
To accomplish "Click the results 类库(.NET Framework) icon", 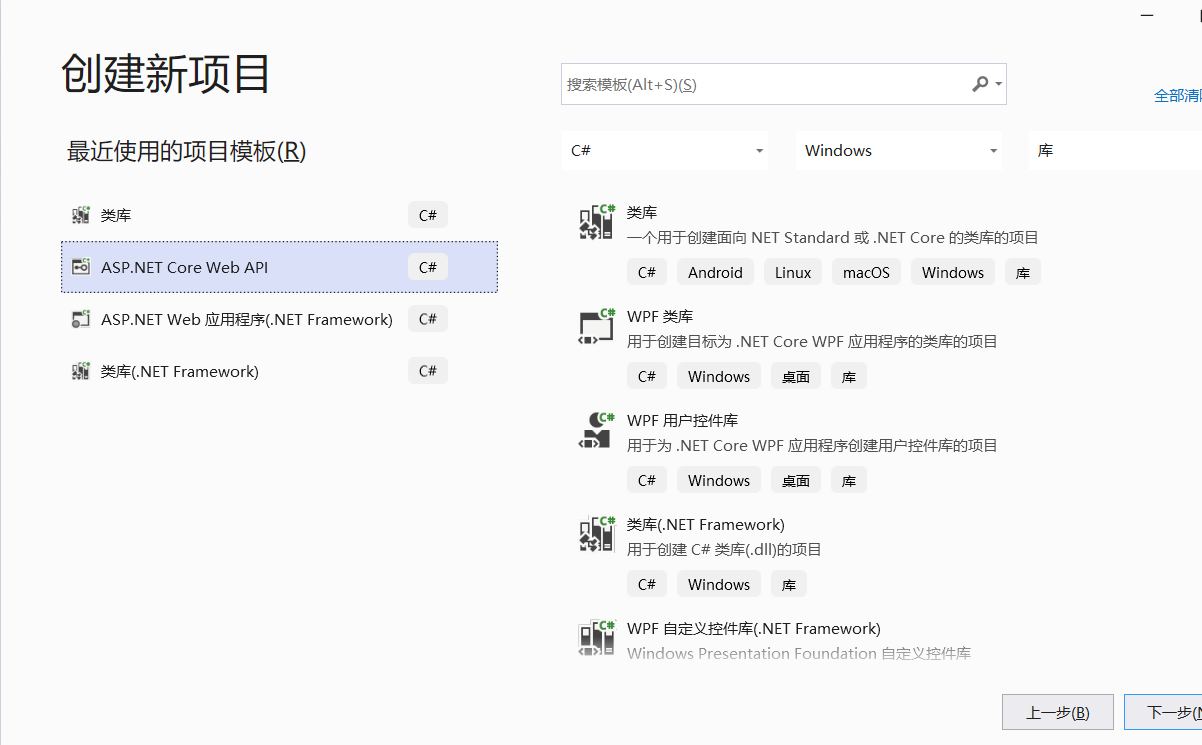I will tap(596, 534).
